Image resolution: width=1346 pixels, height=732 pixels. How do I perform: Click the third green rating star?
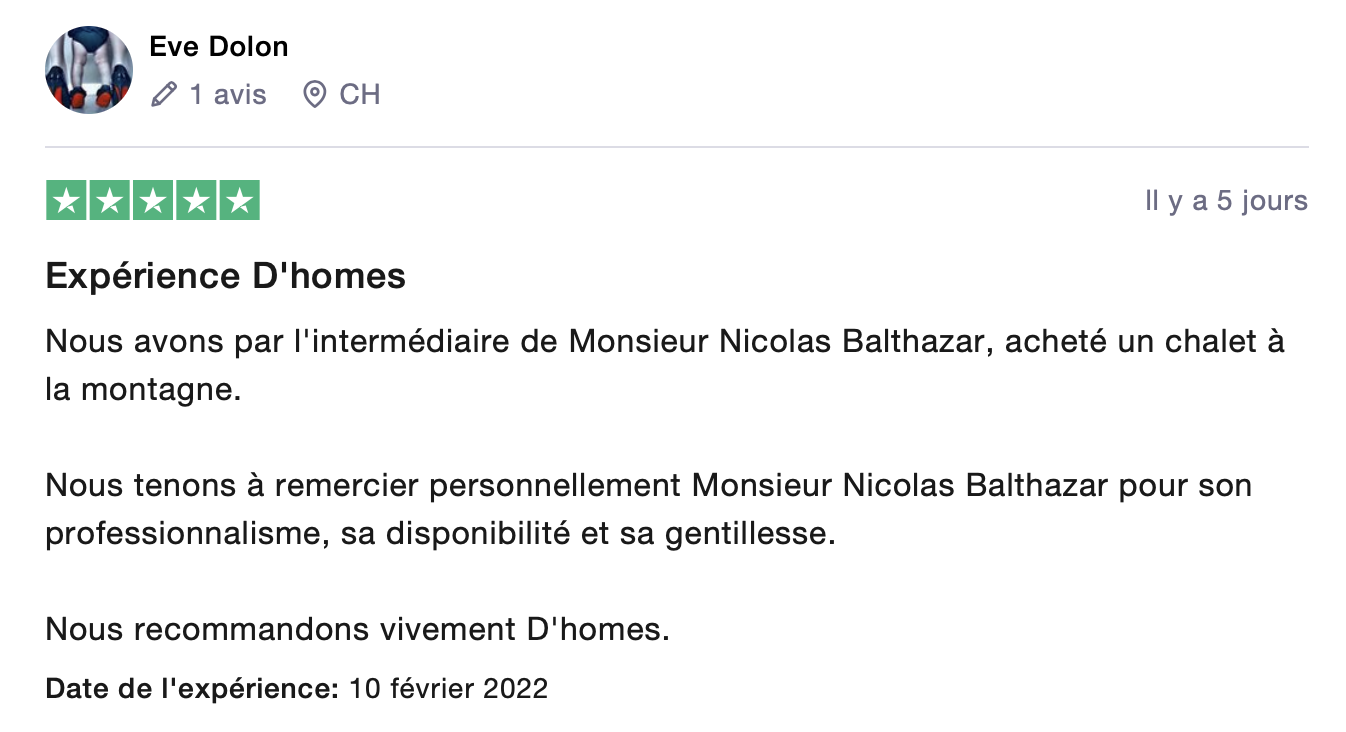click(153, 201)
